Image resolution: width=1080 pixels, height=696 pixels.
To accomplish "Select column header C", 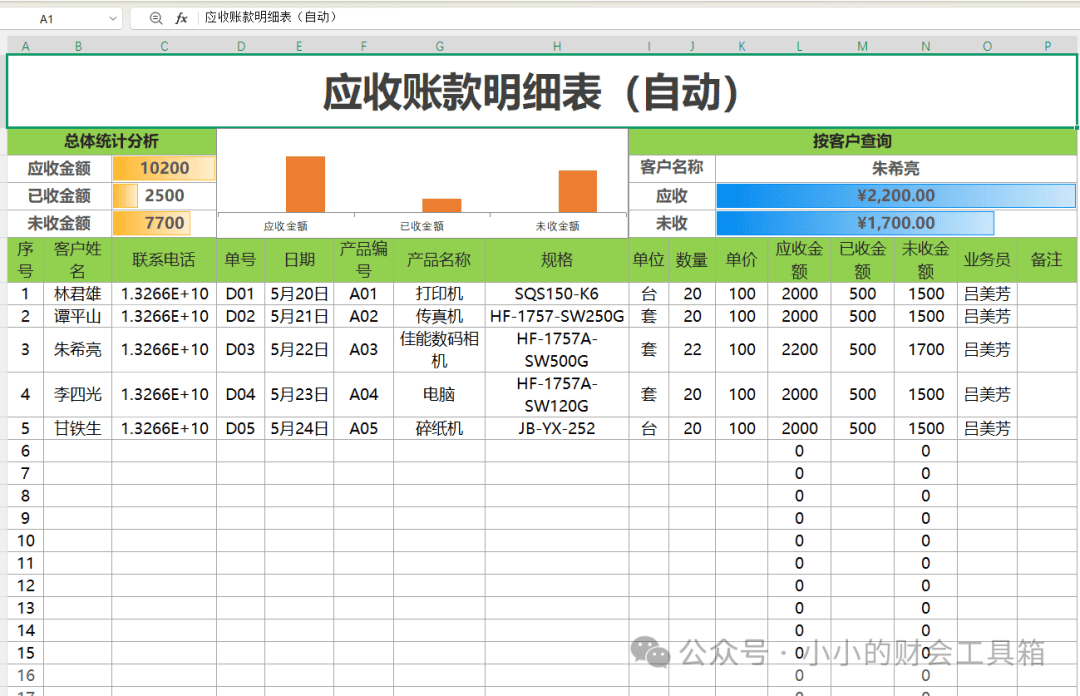I will tap(164, 46).
